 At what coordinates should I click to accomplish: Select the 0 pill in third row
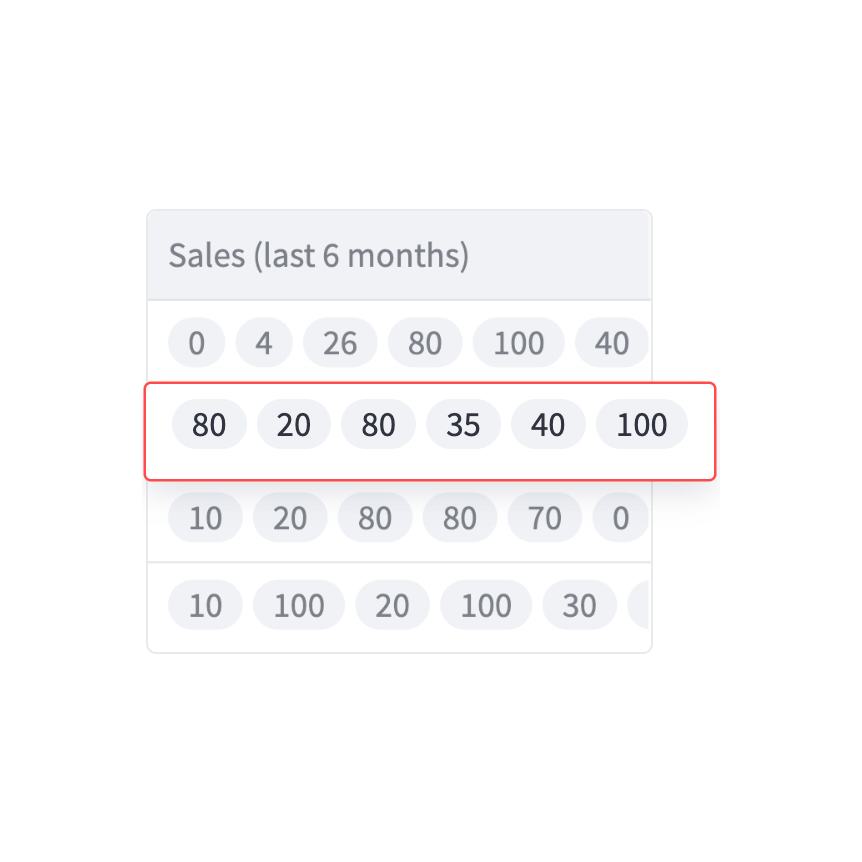coord(620,518)
